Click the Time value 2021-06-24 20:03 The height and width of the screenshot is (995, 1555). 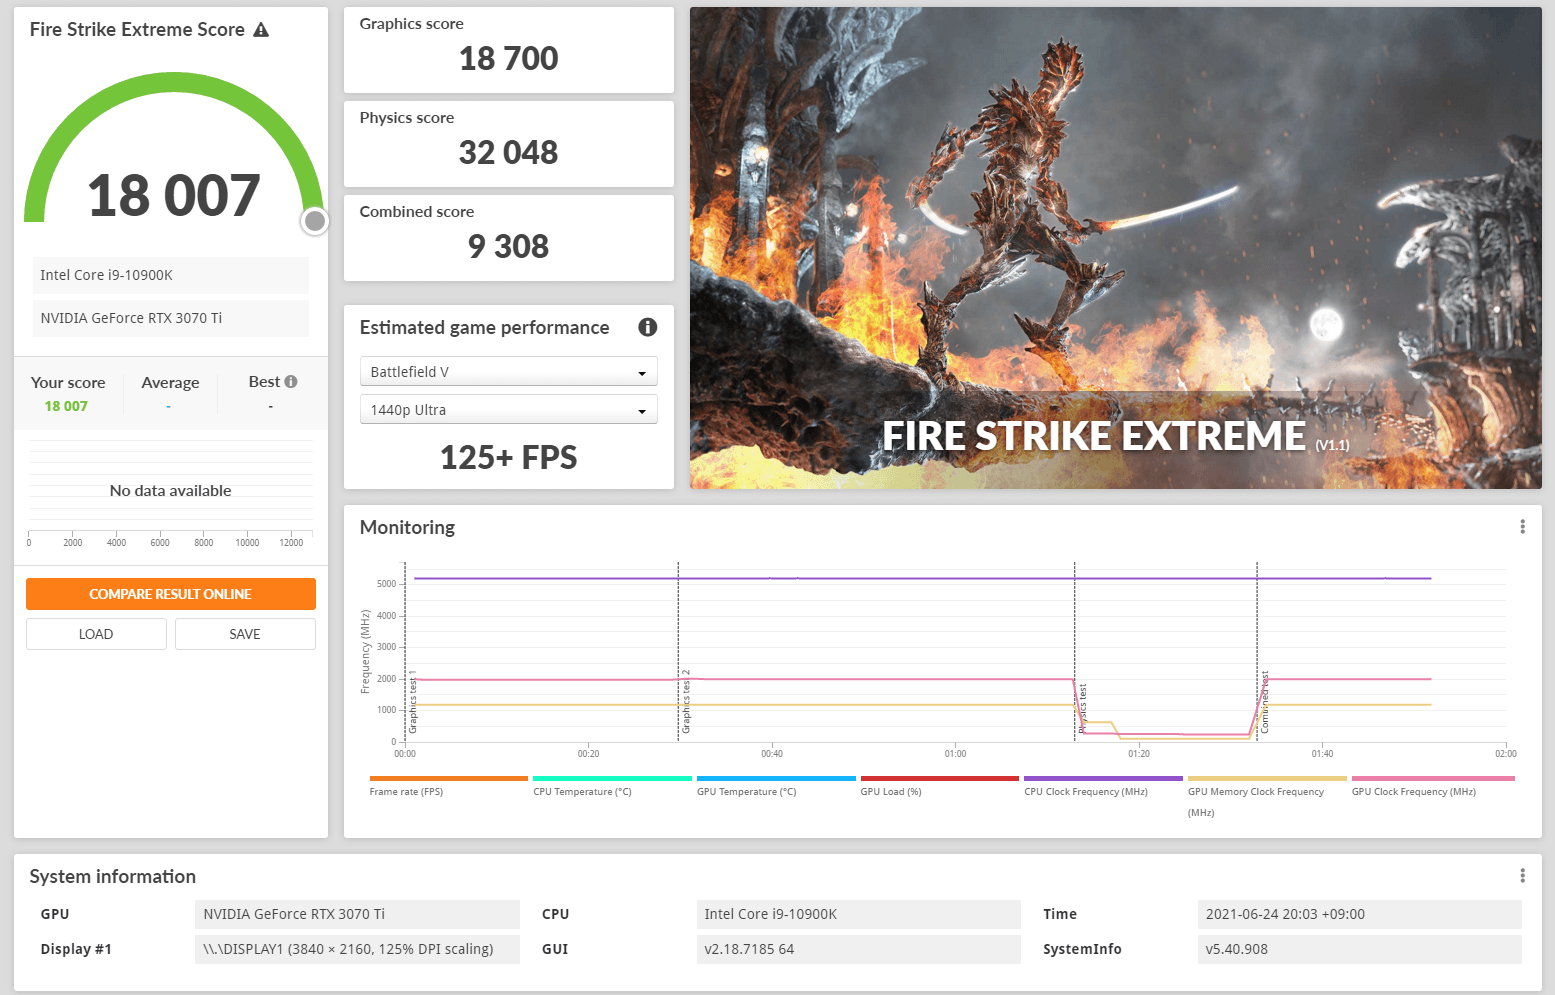click(1359, 914)
